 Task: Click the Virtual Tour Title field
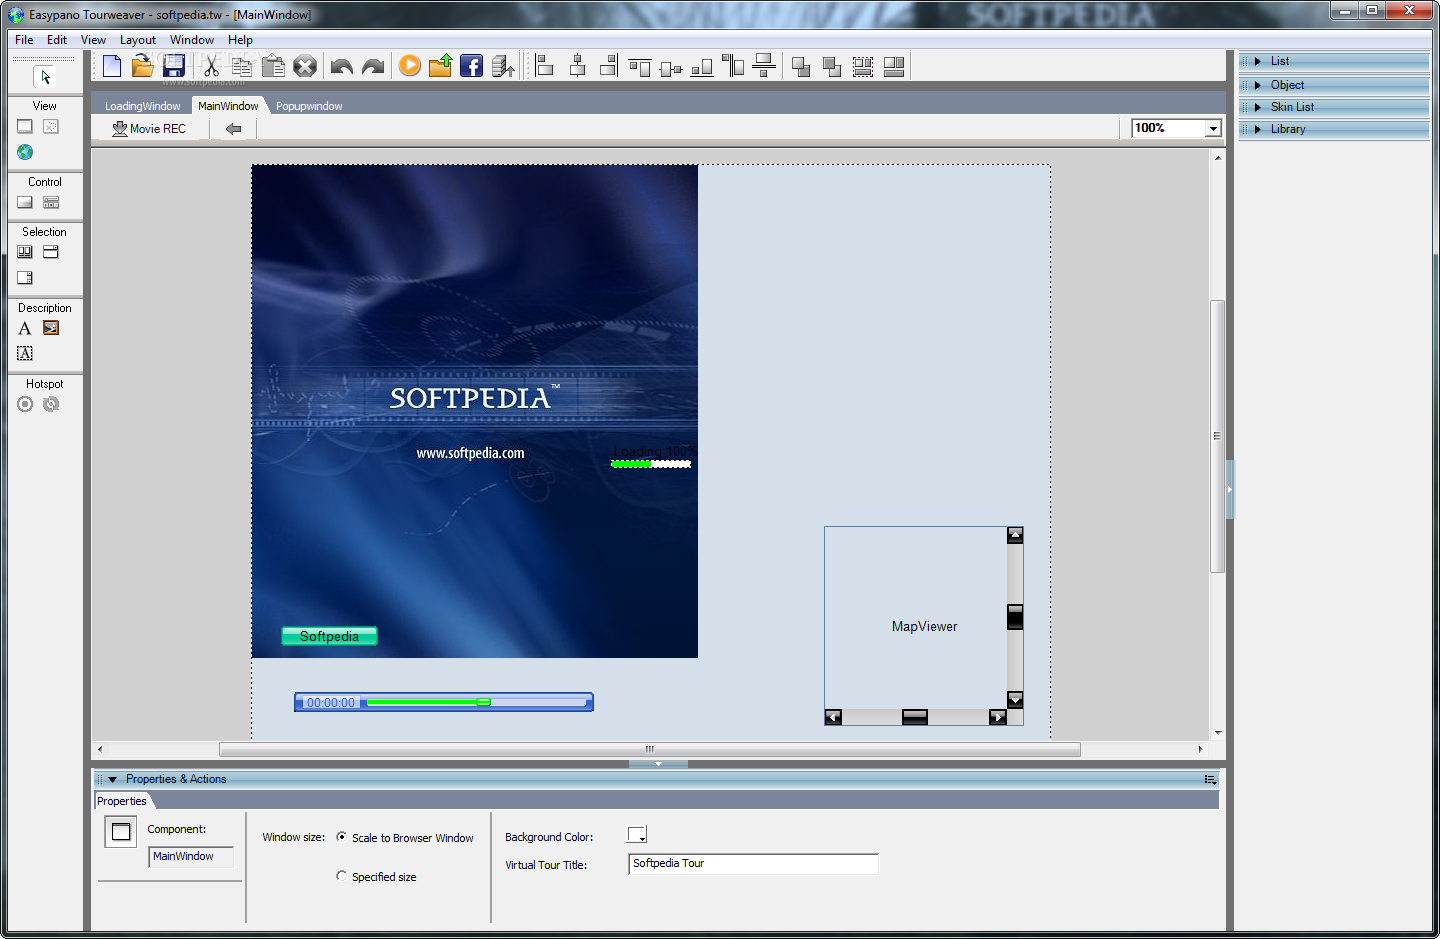(x=754, y=864)
